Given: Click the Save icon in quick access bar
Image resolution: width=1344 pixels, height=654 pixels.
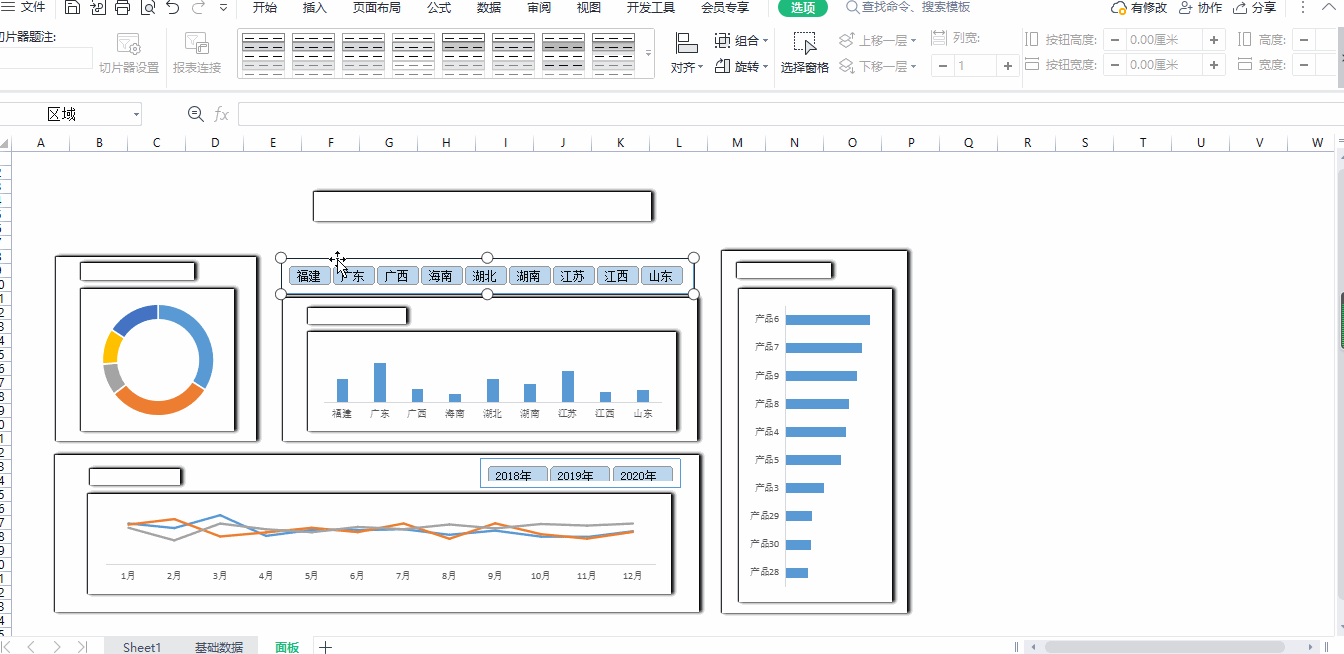Looking at the screenshot, I should (x=72, y=8).
